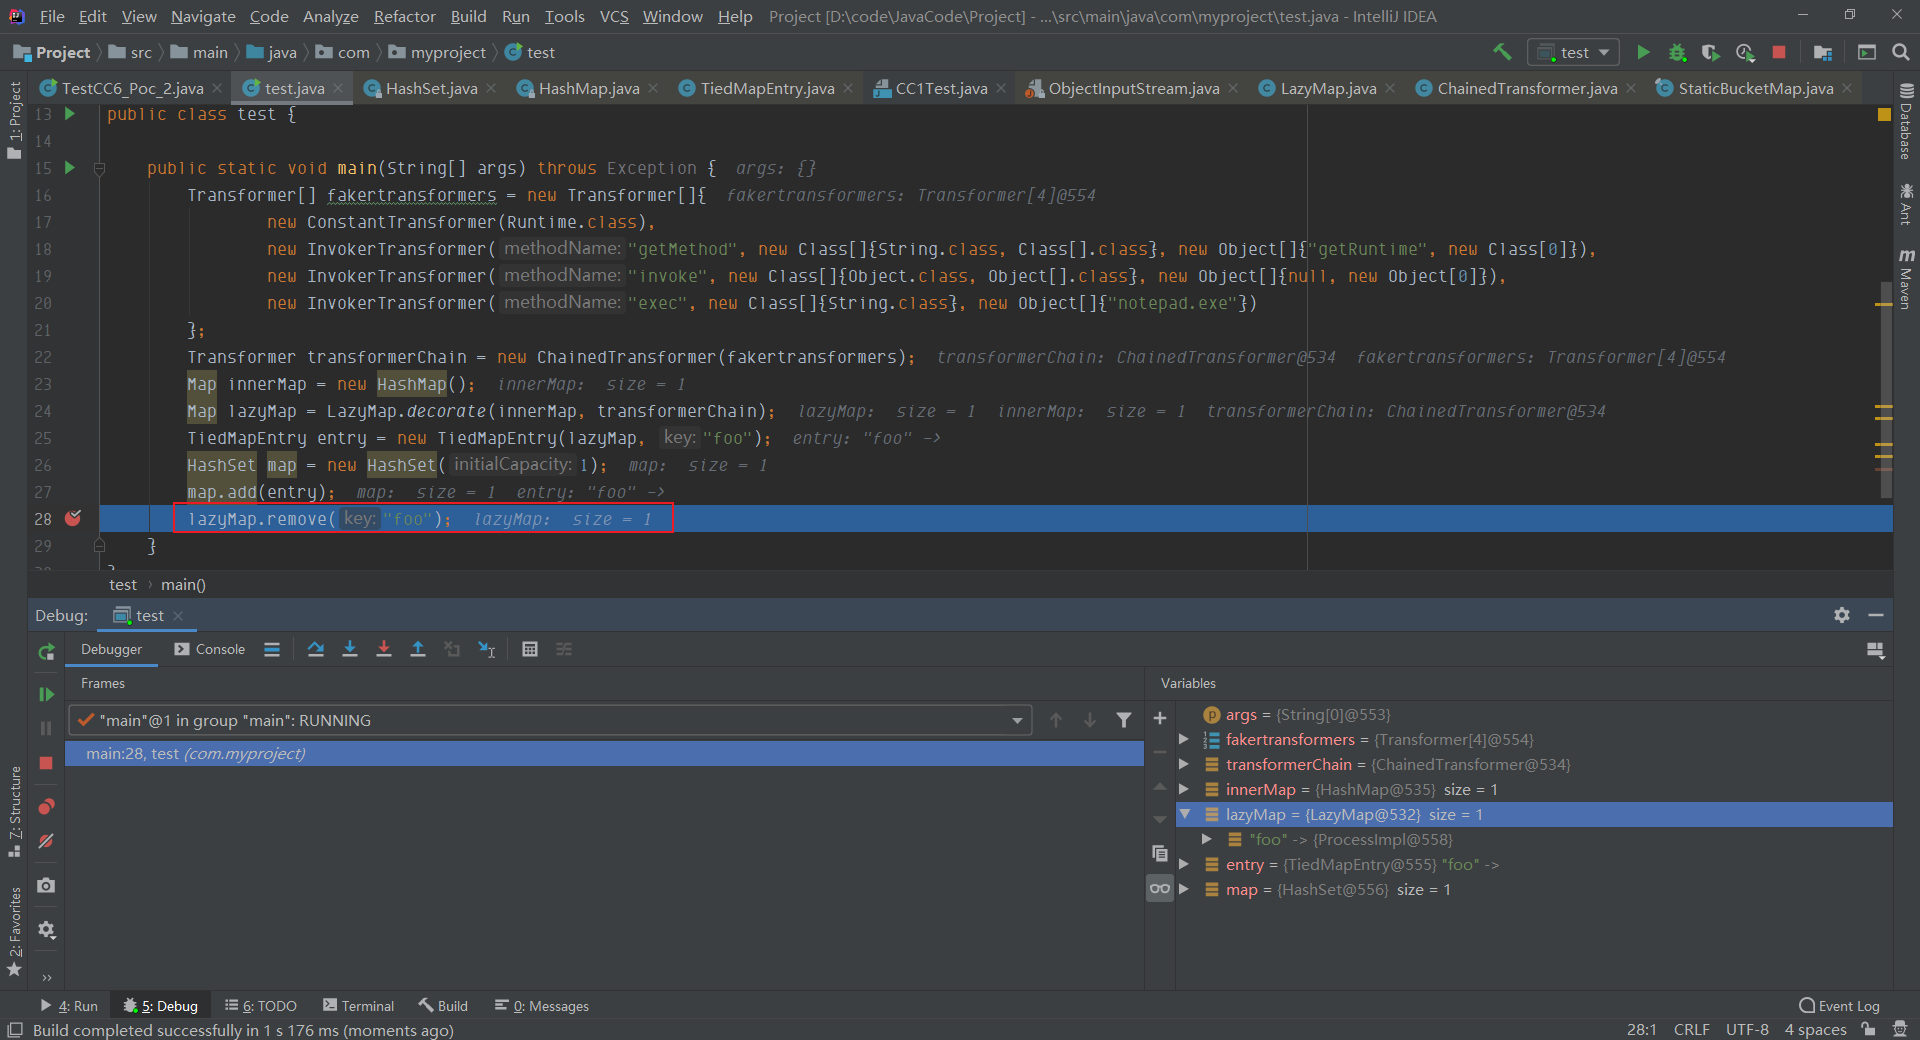The height and width of the screenshot is (1040, 1920).
Task: Click the UTF-8 file encoding indicator
Action: (x=1747, y=1029)
